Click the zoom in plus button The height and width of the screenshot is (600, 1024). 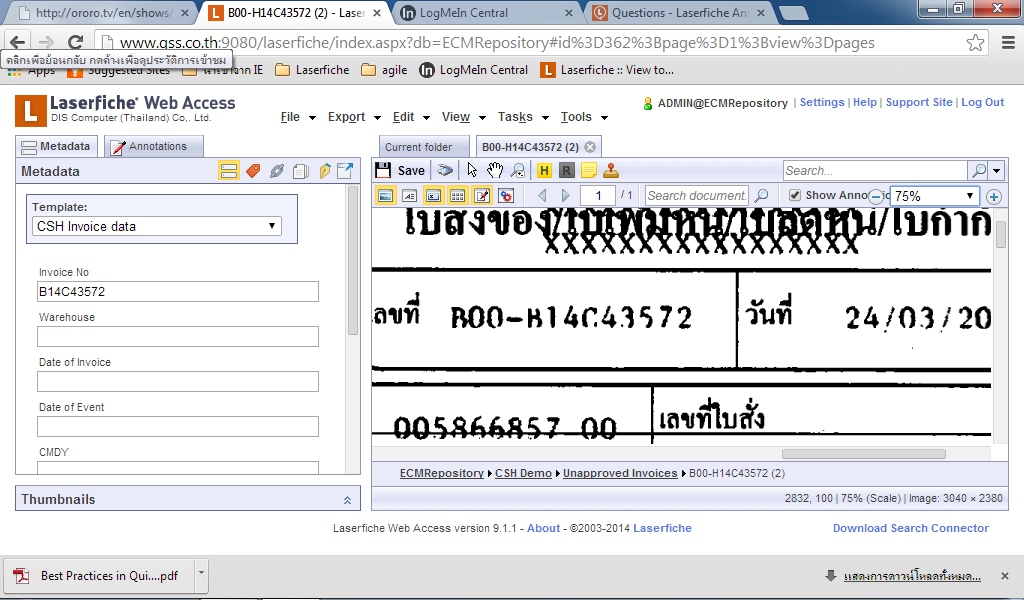(994, 197)
